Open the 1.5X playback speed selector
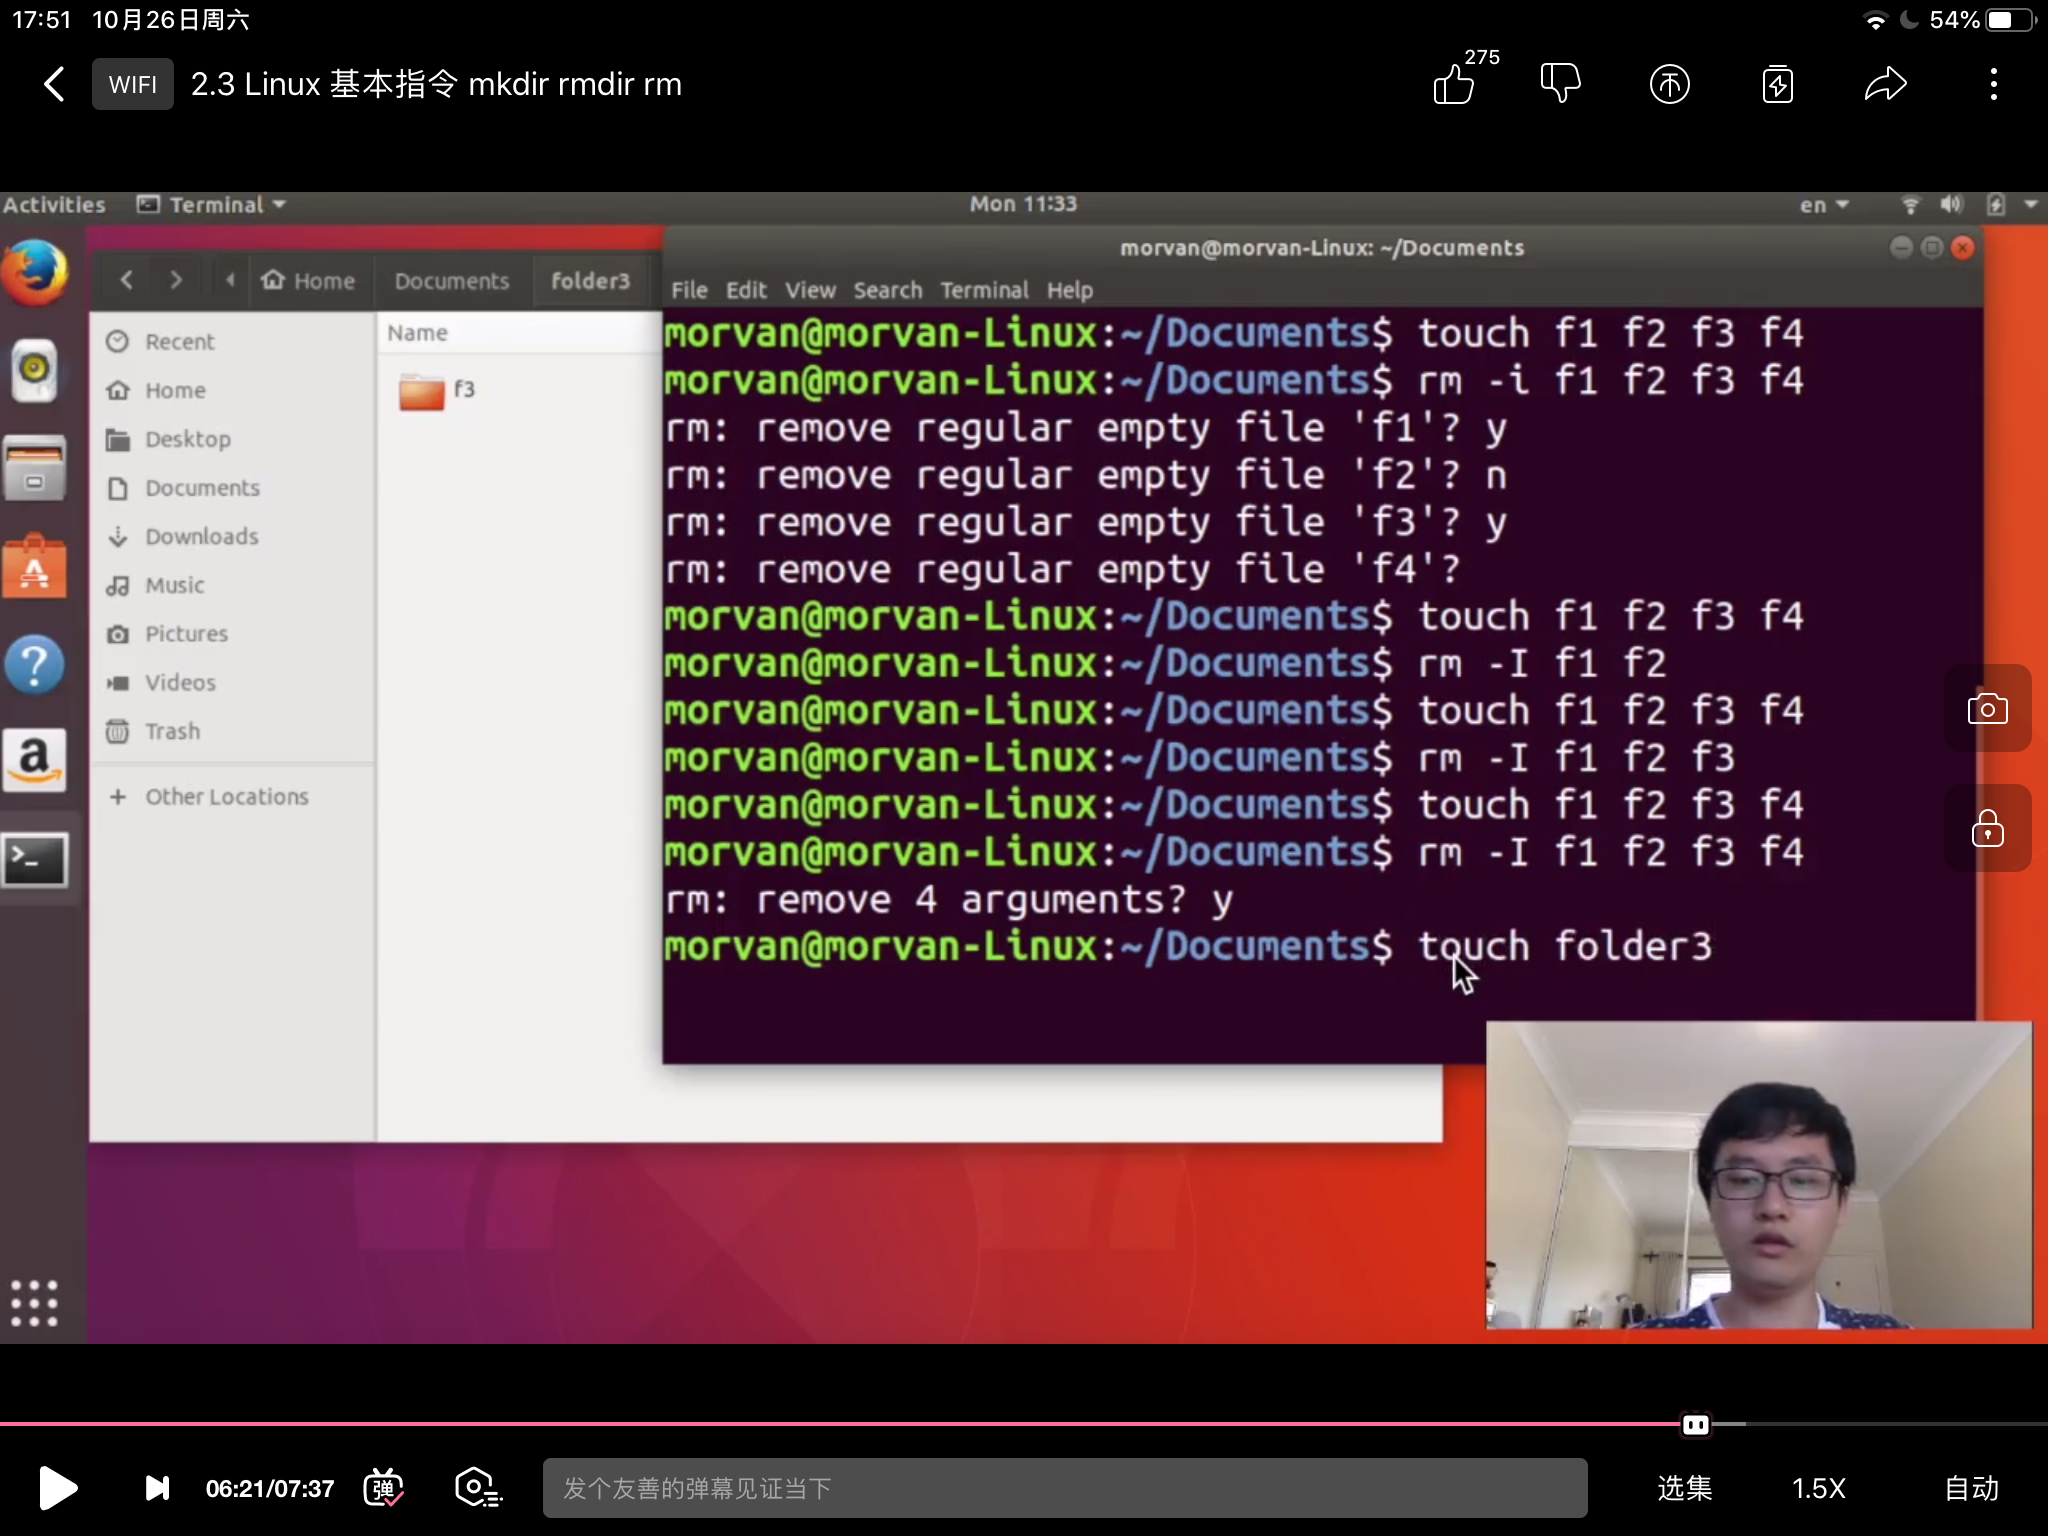The image size is (2048, 1536). 1818,1488
